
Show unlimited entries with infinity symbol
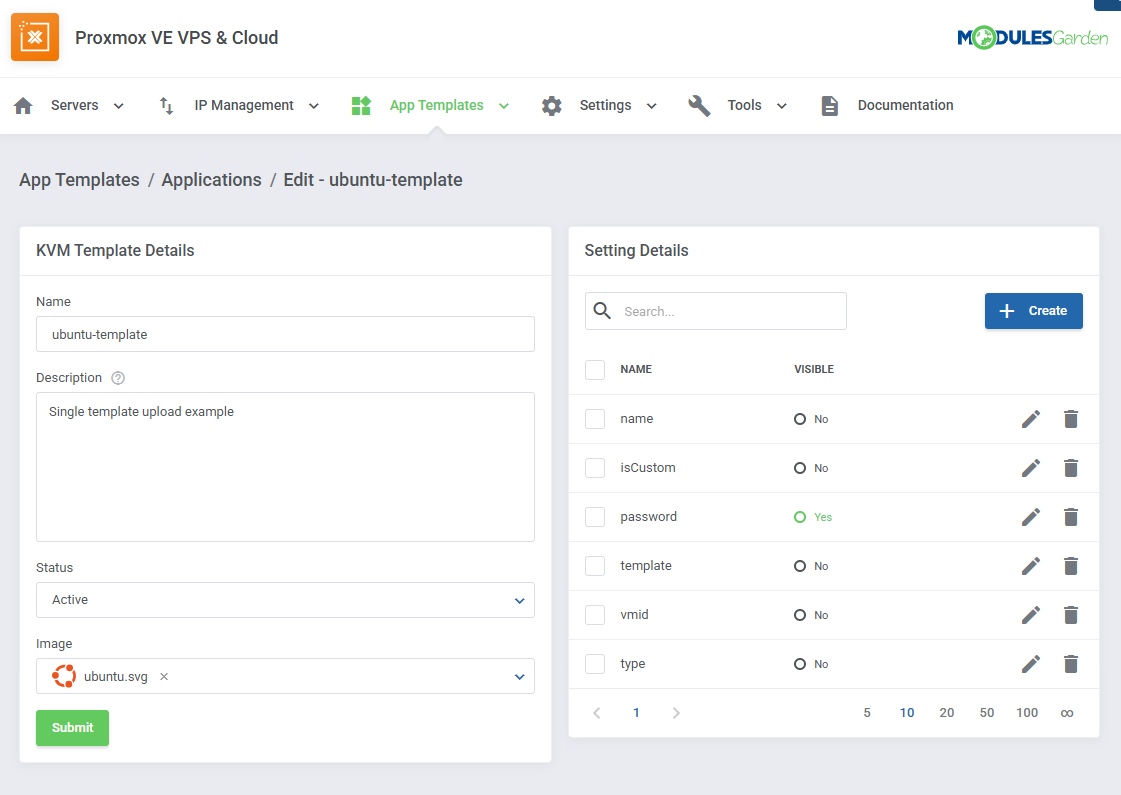coord(1067,713)
